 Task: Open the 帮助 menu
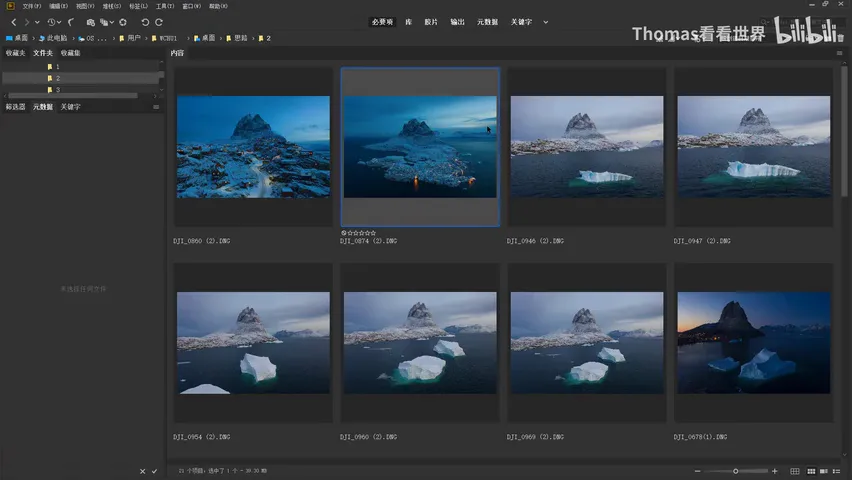218,6
